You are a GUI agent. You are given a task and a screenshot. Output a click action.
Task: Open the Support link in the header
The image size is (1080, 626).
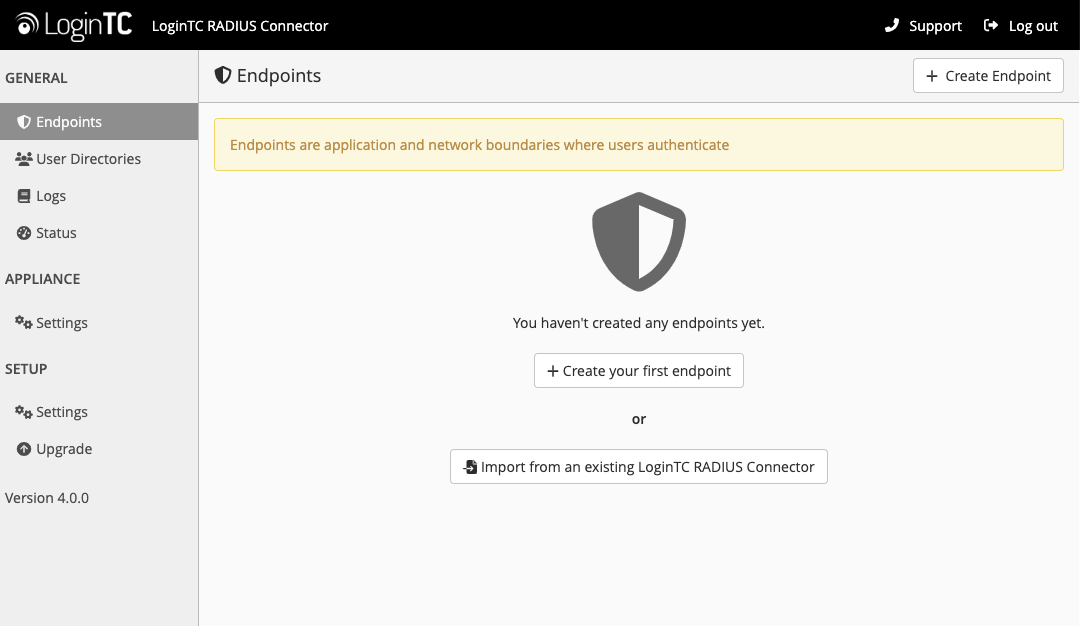click(x=924, y=25)
